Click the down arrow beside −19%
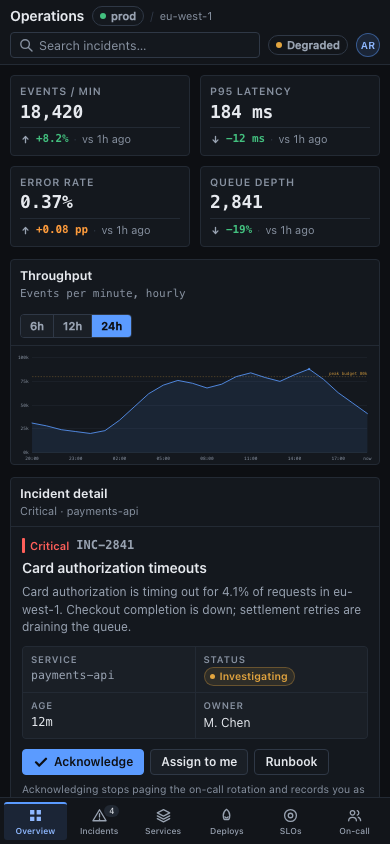The height and width of the screenshot is (844, 390). (215, 230)
